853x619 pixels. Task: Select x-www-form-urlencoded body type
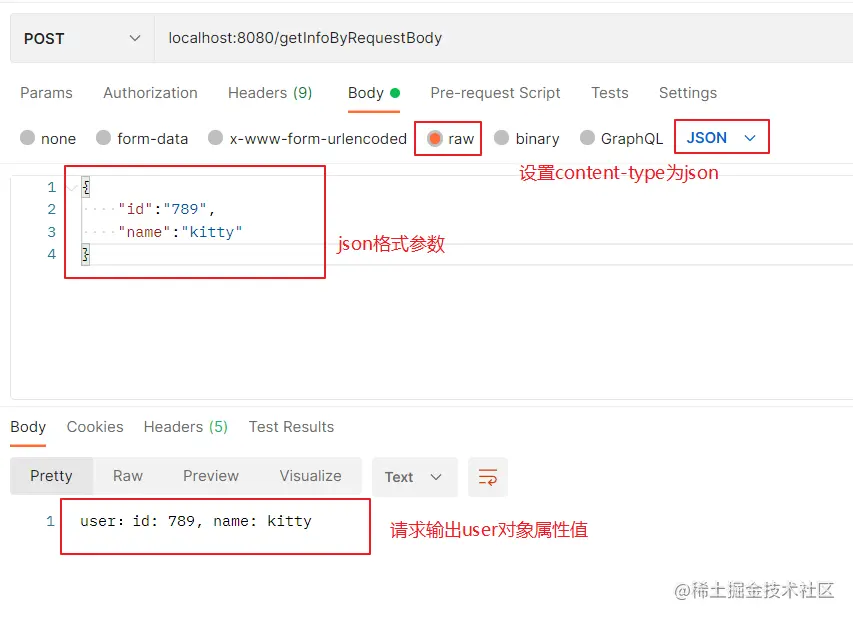(307, 138)
